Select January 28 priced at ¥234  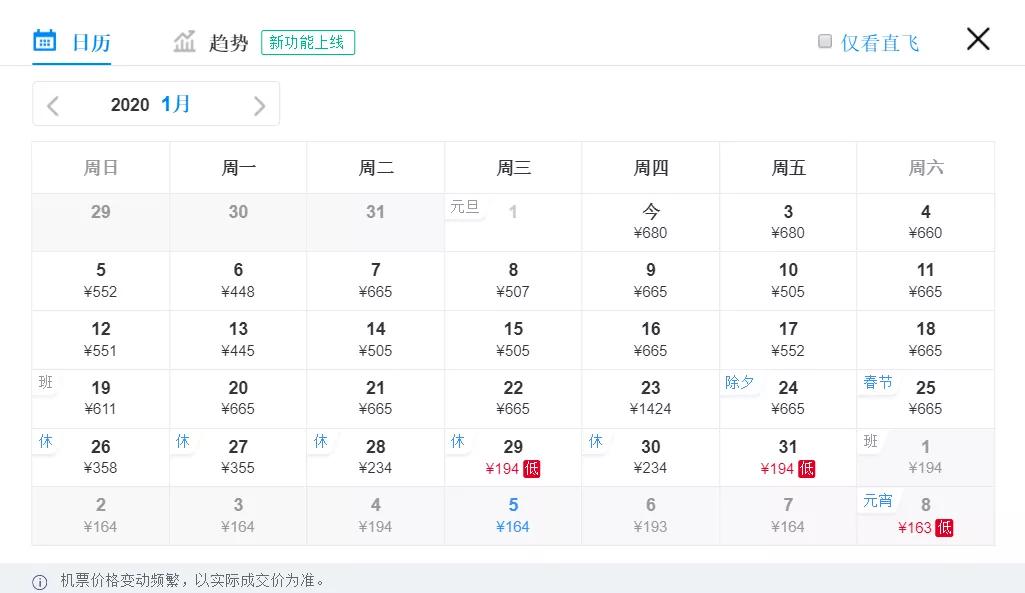pos(376,457)
